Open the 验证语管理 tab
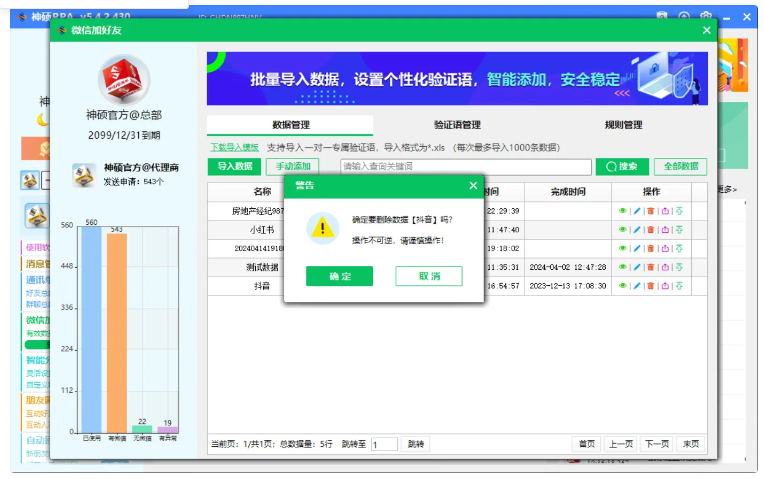The image size is (764, 479). (457, 125)
